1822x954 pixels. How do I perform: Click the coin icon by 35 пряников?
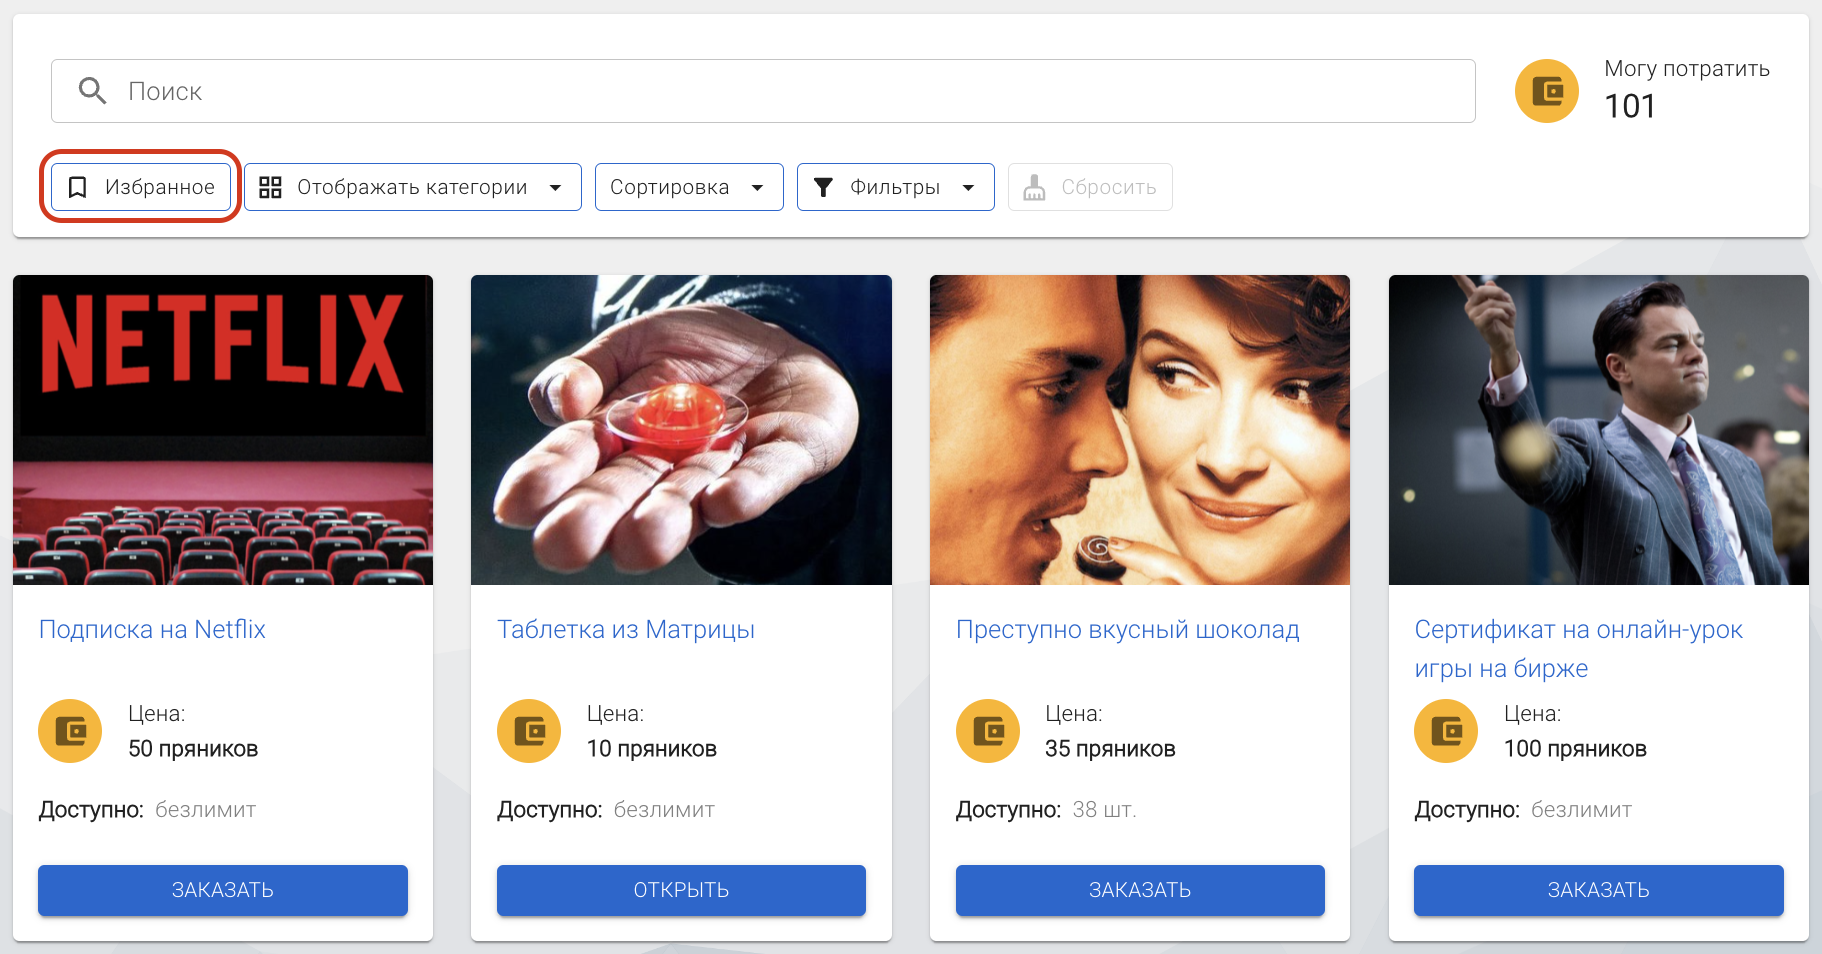pyautogui.click(x=988, y=731)
